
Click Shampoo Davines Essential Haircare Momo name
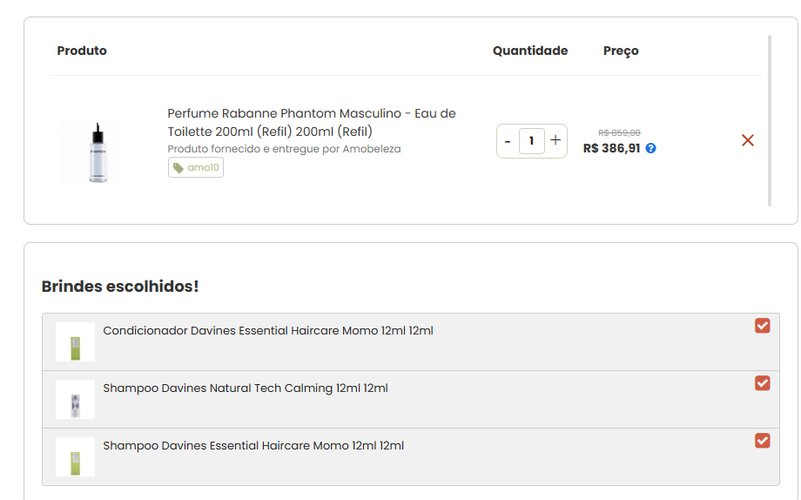(x=253, y=445)
